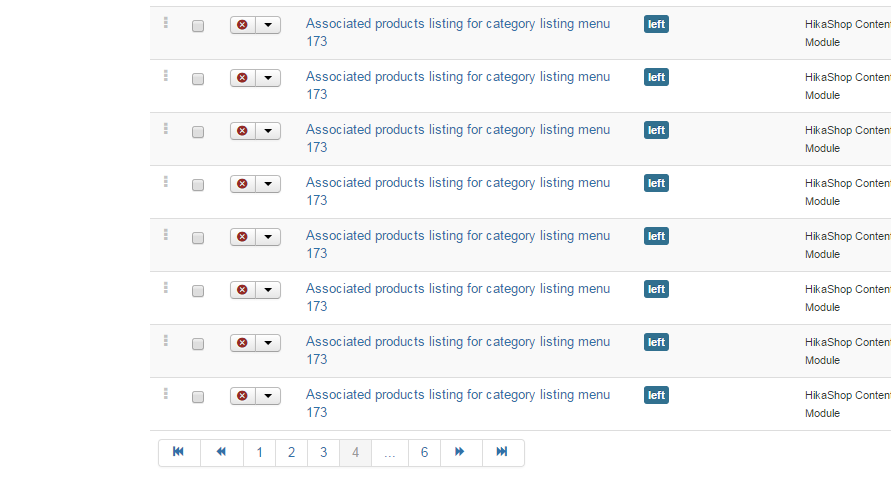Grab the drag handle icon of the top row
This screenshot has width=891, height=485.
166,23
